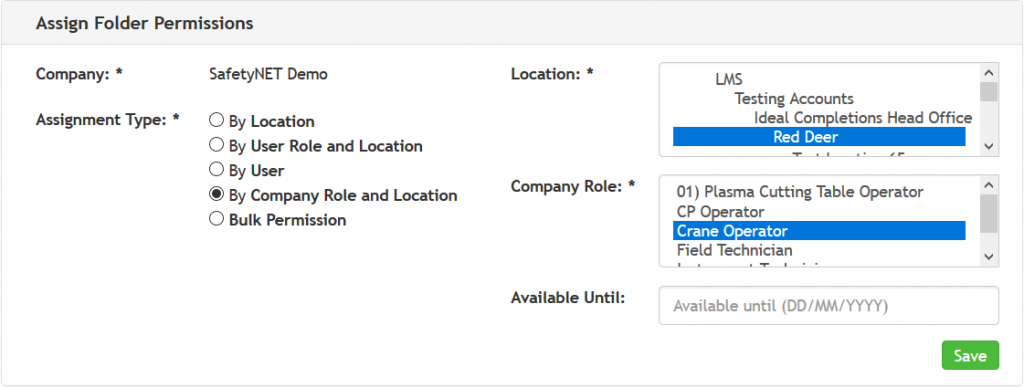The width and height of the screenshot is (1024, 388).
Task: Select the By User assignment type
Action: 216,170
